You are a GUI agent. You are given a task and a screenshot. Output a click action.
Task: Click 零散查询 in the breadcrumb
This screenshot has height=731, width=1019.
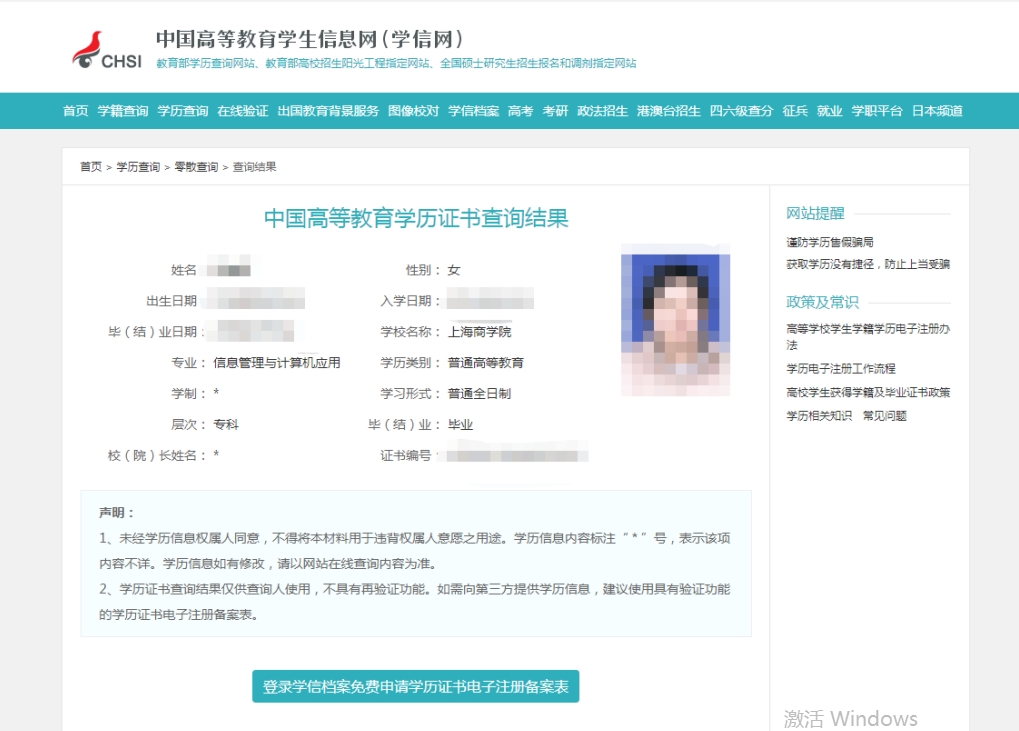[196, 167]
